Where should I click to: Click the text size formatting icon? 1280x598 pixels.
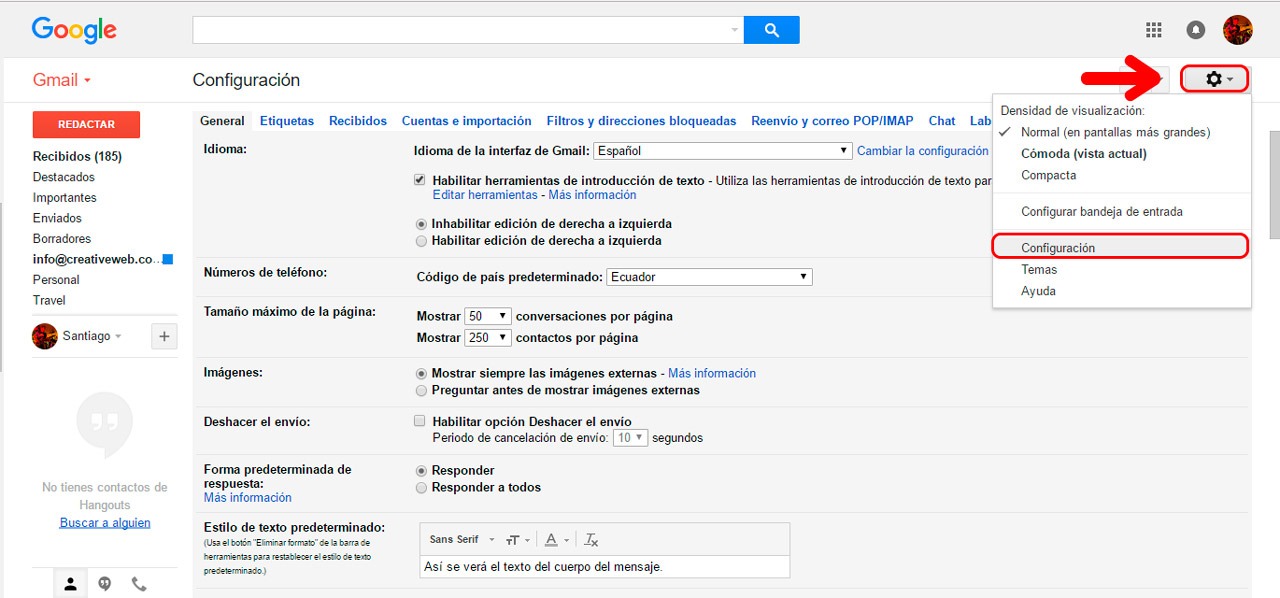pyautogui.click(x=516, y=540)
